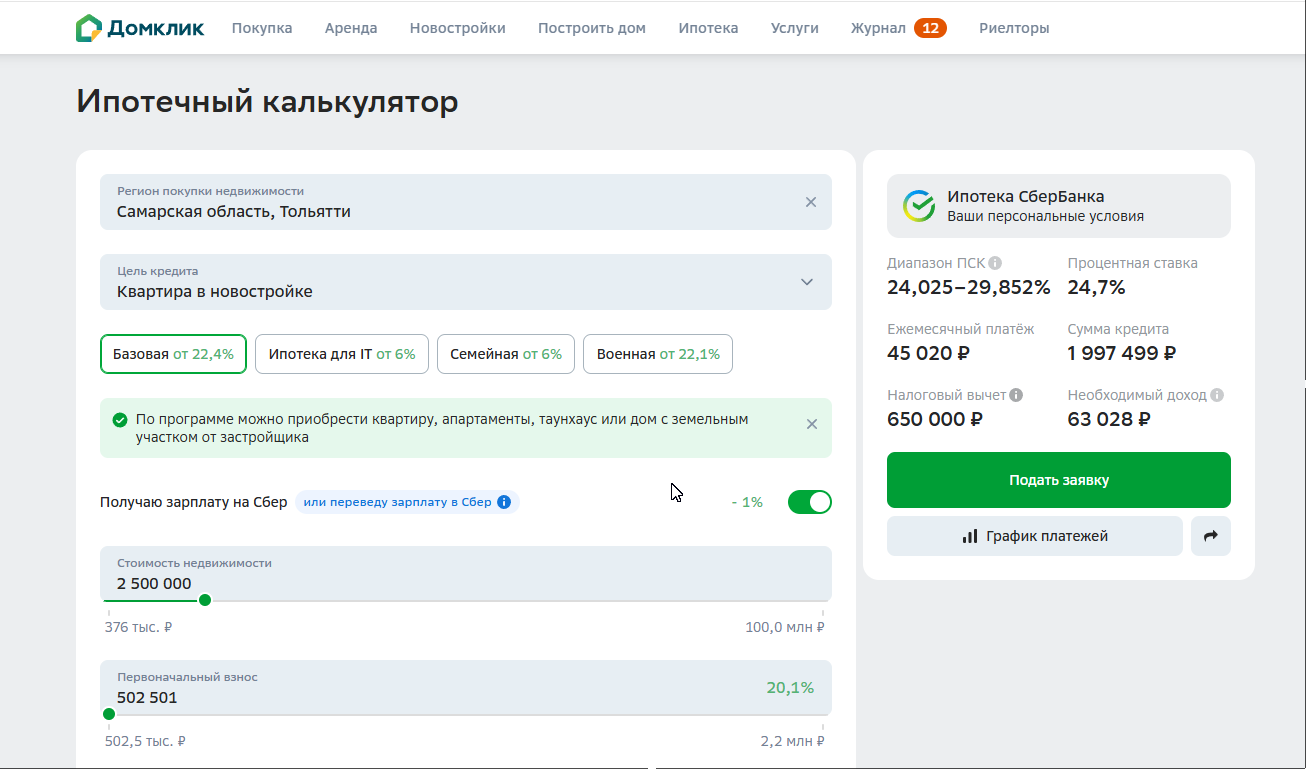Open Новостройки menu

click(x=458, y=28)
